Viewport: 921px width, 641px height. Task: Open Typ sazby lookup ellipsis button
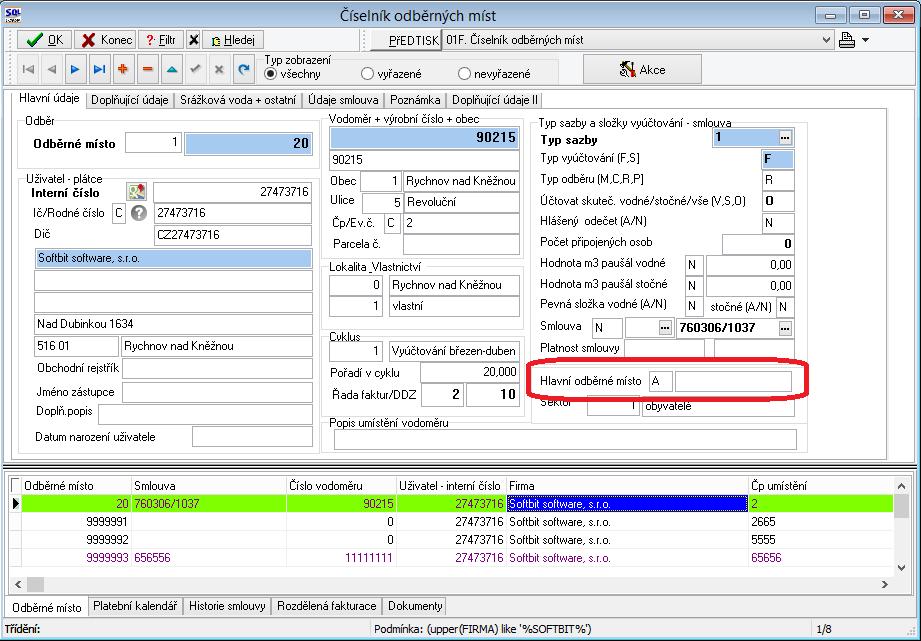tap(785, 138)
